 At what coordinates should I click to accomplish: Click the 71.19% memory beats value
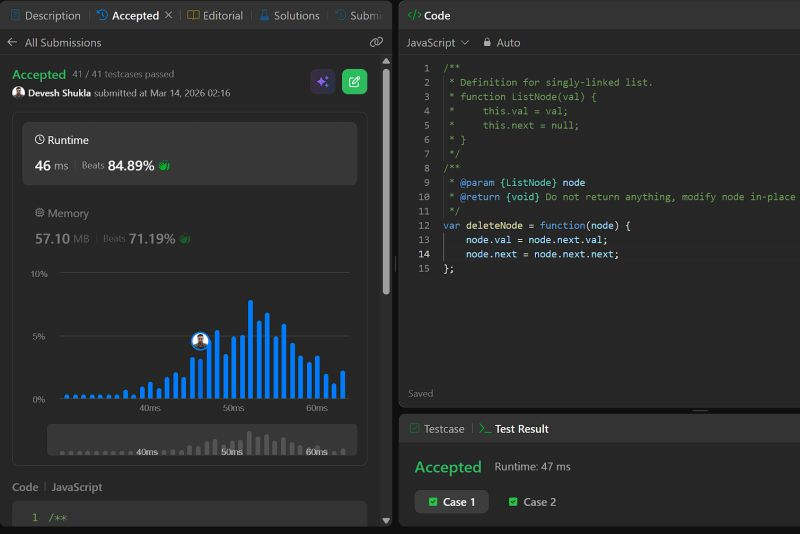[152, 239]
